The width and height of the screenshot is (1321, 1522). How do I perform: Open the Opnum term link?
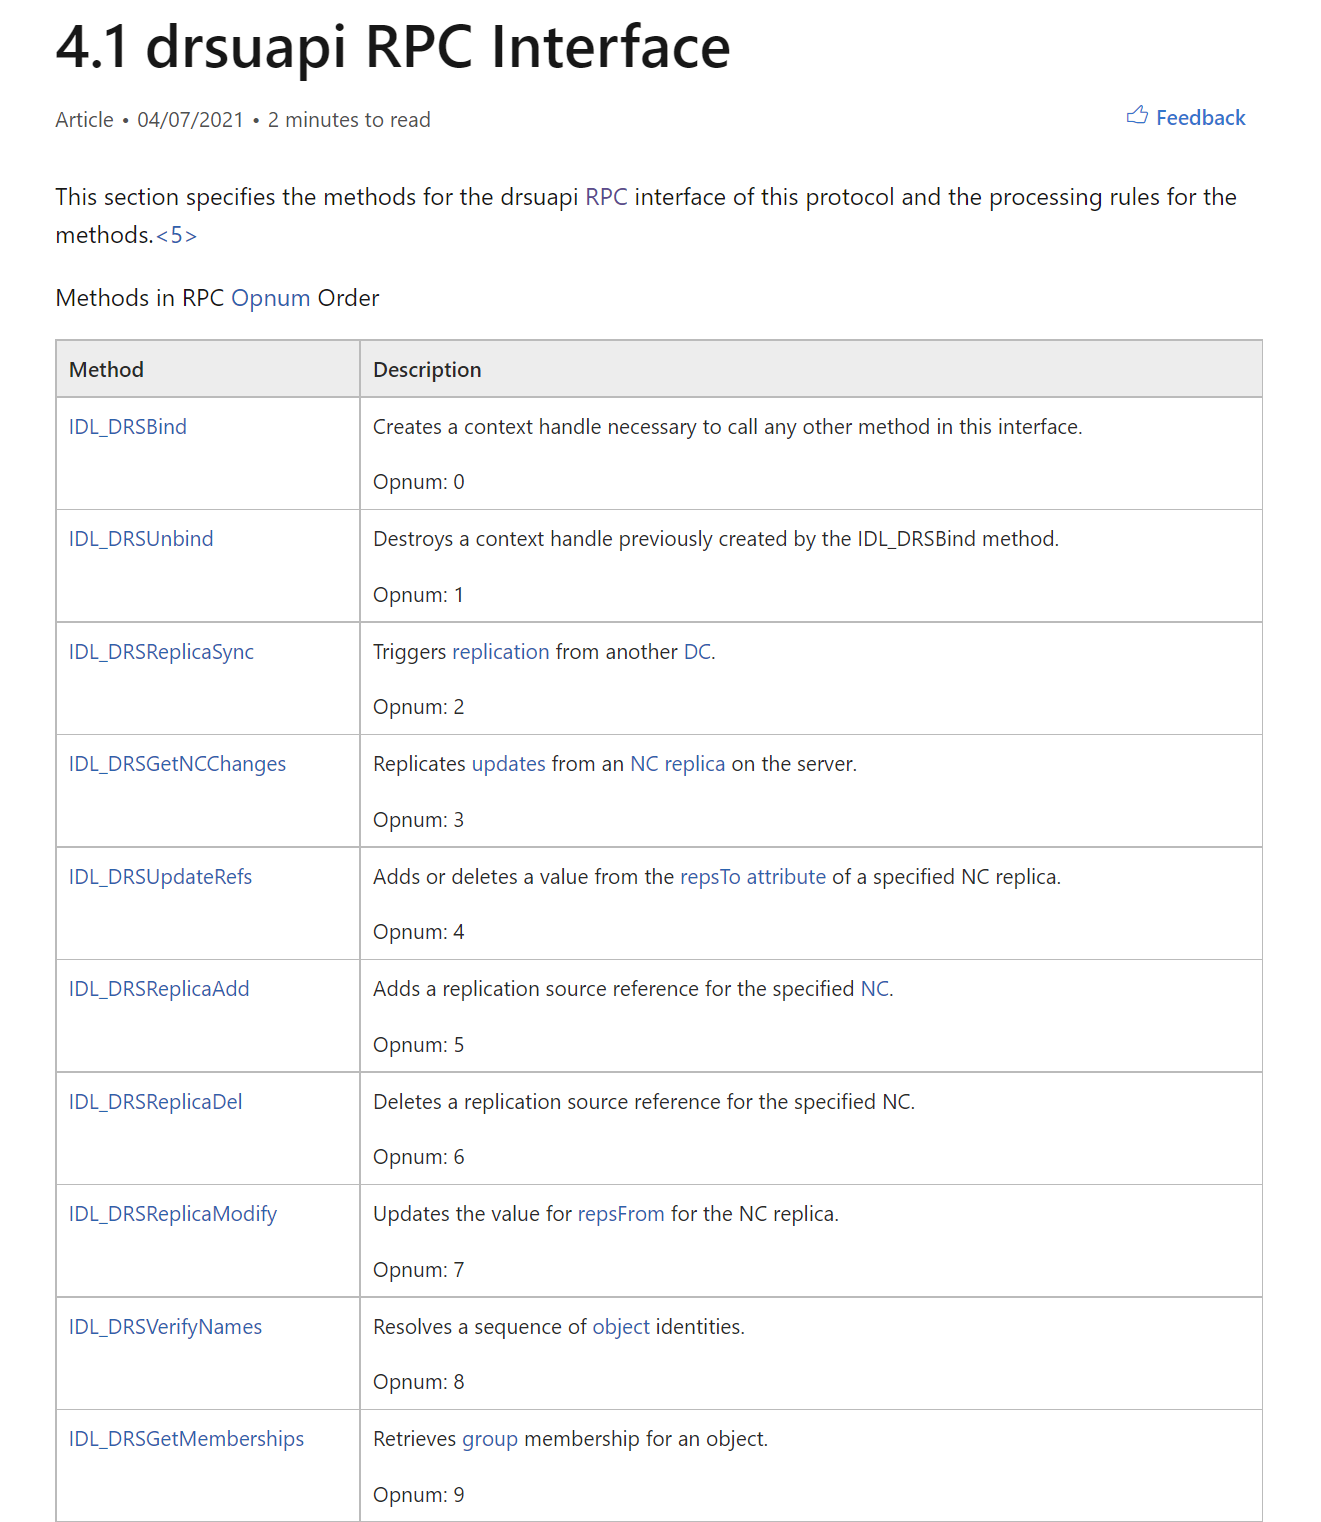(270, 298)
